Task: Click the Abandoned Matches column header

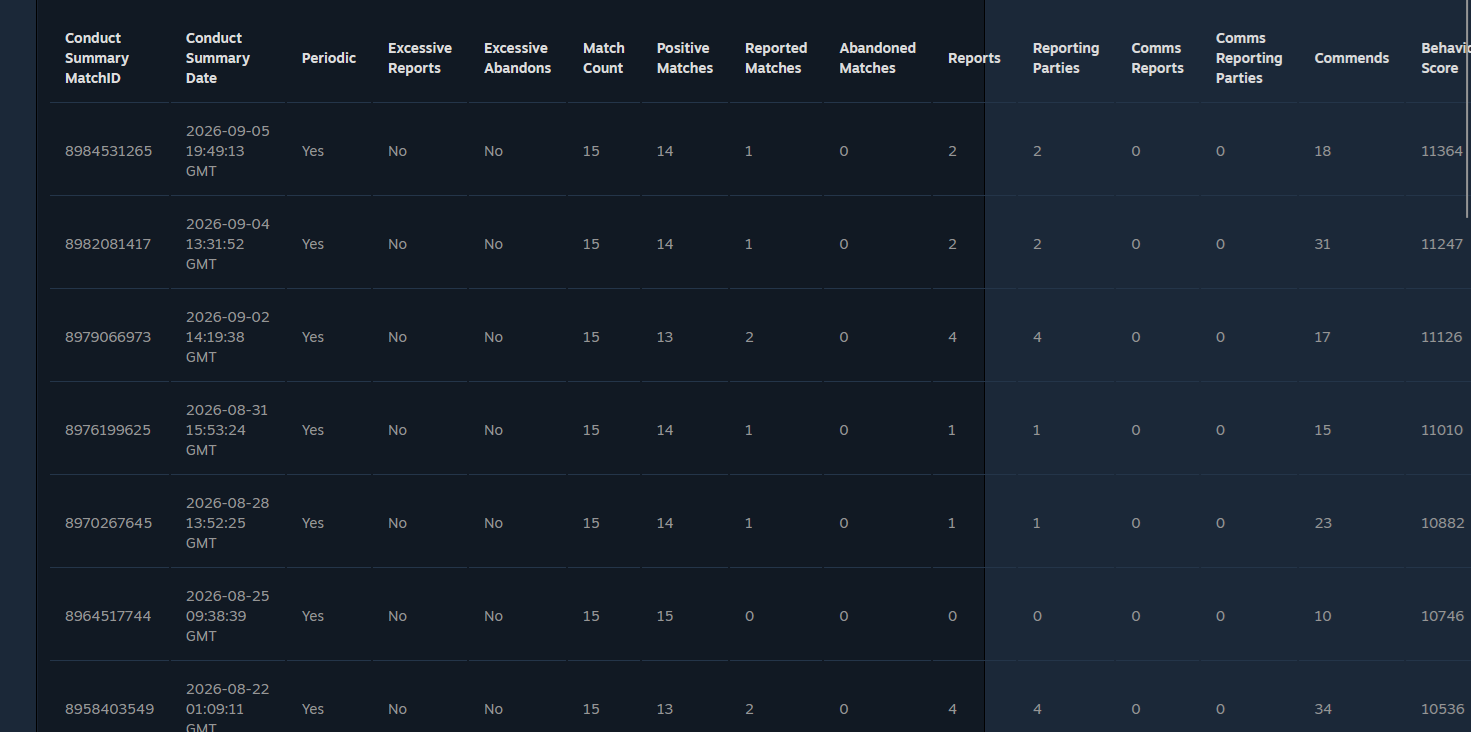Action: click(x=878, y=58)
